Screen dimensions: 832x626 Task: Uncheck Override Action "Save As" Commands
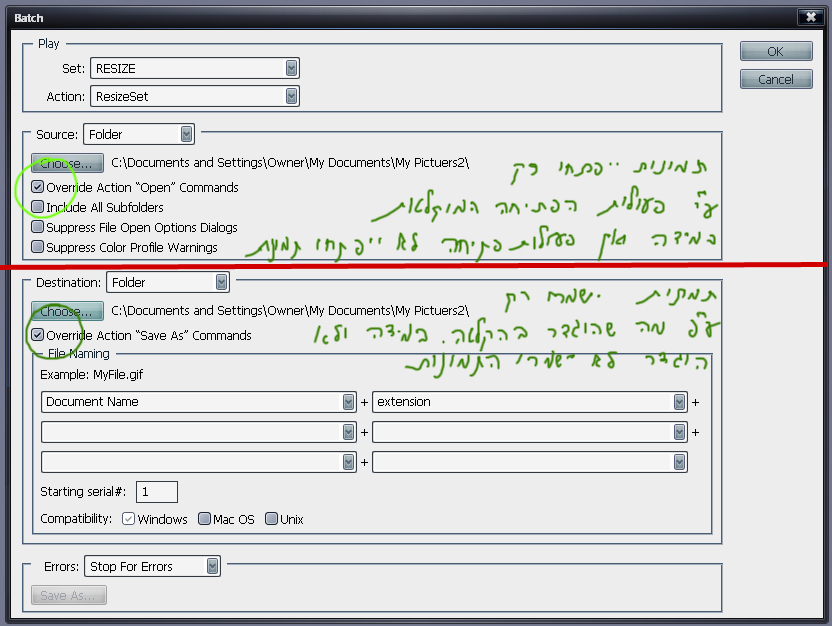(38, 335)
